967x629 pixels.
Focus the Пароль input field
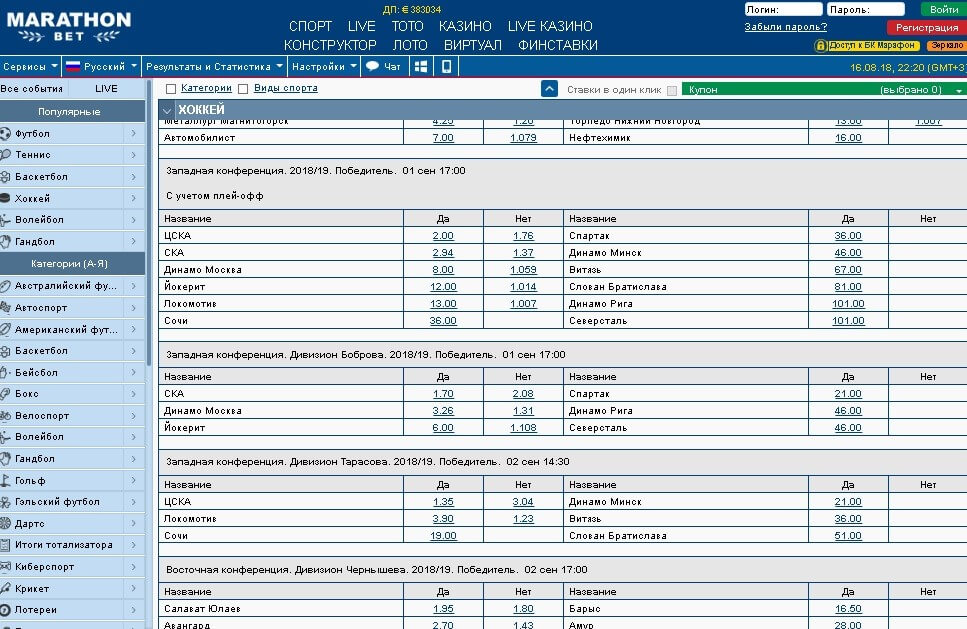pos(866,9)
